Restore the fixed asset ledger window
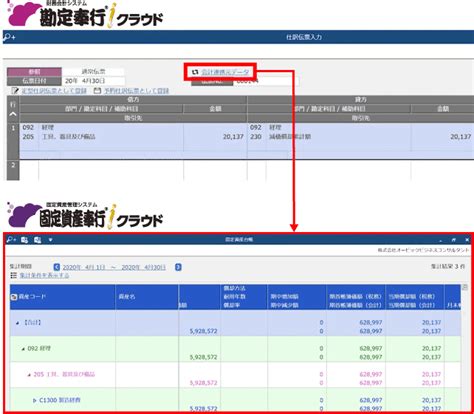Screen dimensions: 474x414 click(x=454, y=240)
